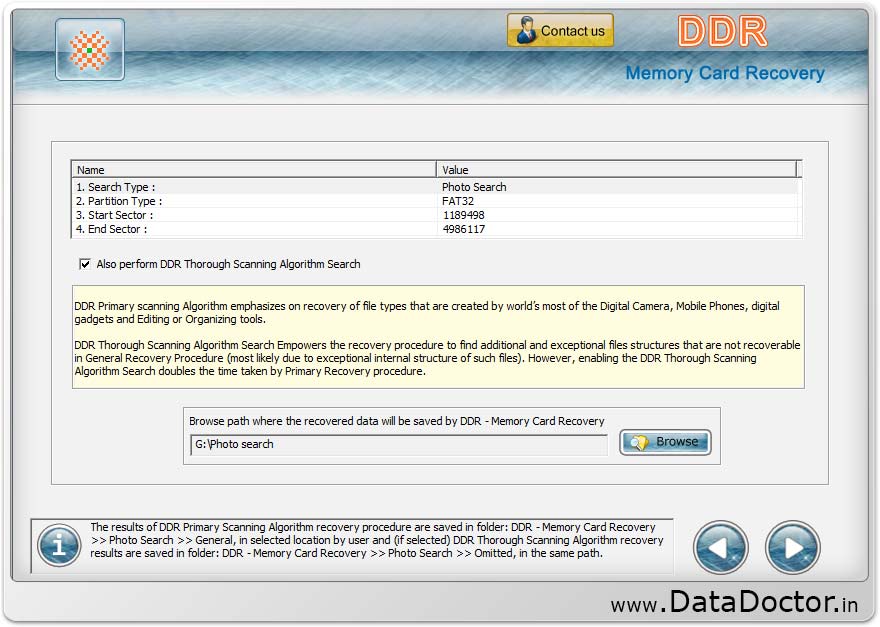
Task: Proceed with the right arrow next button
Action: [x=792, y=547]
